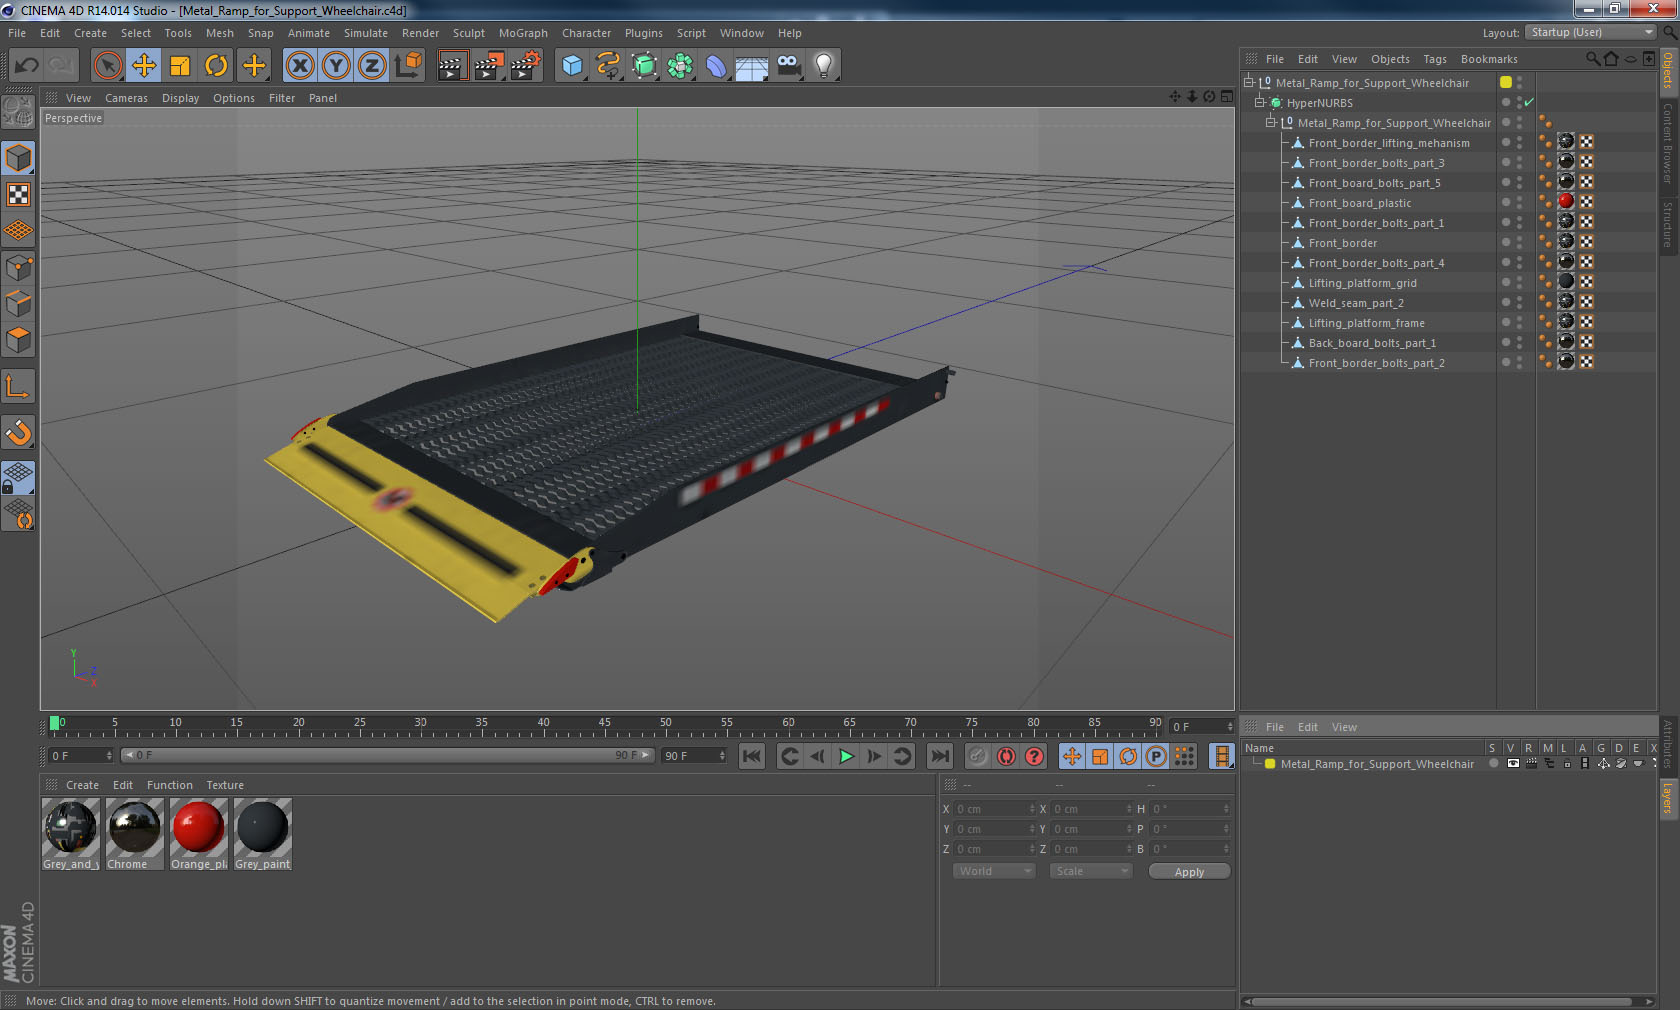
Task: Collapse nested Metal_Ramp_for_Support_Wheelchair group
Action: 1271,122
